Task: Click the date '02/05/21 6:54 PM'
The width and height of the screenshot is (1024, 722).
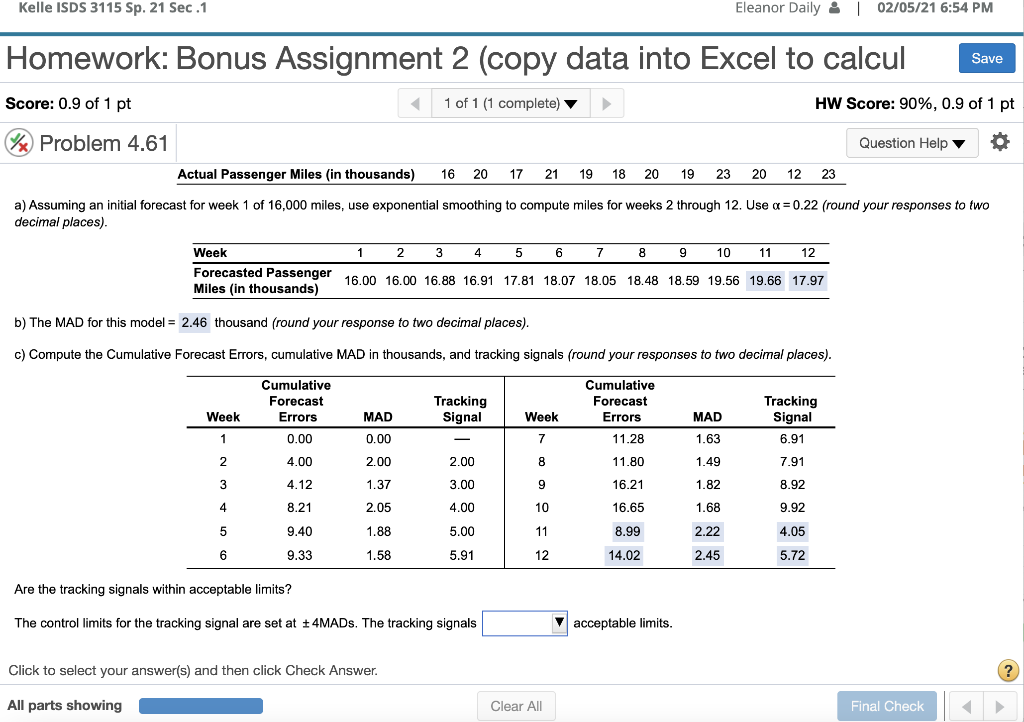Action: (x=935, y=8)
